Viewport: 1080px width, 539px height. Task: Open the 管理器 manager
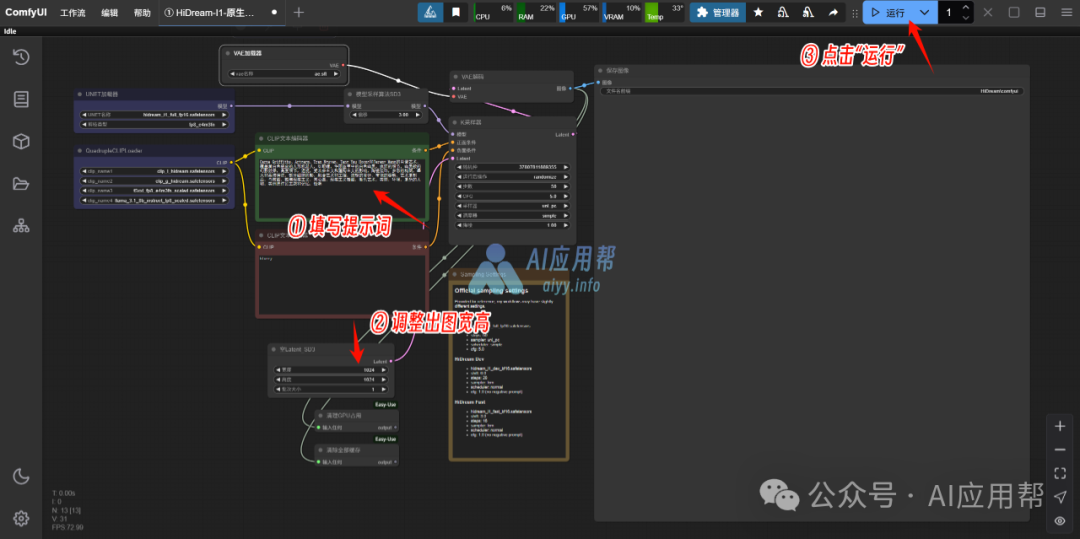pyautogui.click(x=718, y=12)
